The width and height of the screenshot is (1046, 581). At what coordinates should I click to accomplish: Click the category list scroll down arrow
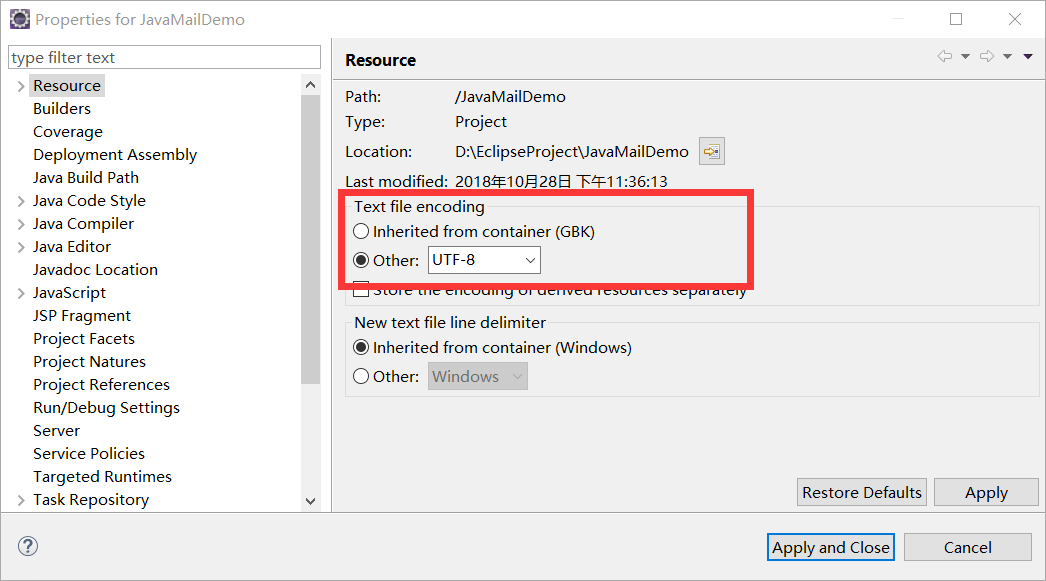tap(310, 500)
